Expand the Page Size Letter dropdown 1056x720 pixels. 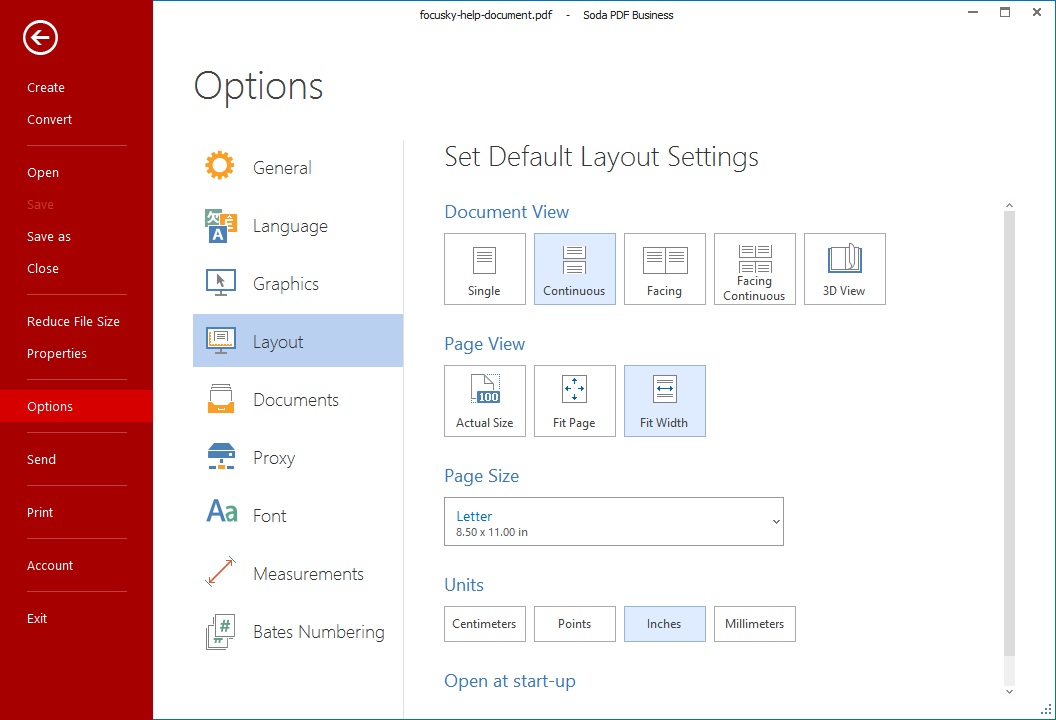pos(613,522)
